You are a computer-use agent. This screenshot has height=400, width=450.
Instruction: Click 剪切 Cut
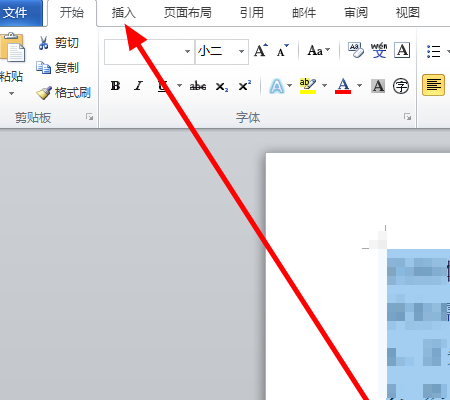click(x=58, y=43)
